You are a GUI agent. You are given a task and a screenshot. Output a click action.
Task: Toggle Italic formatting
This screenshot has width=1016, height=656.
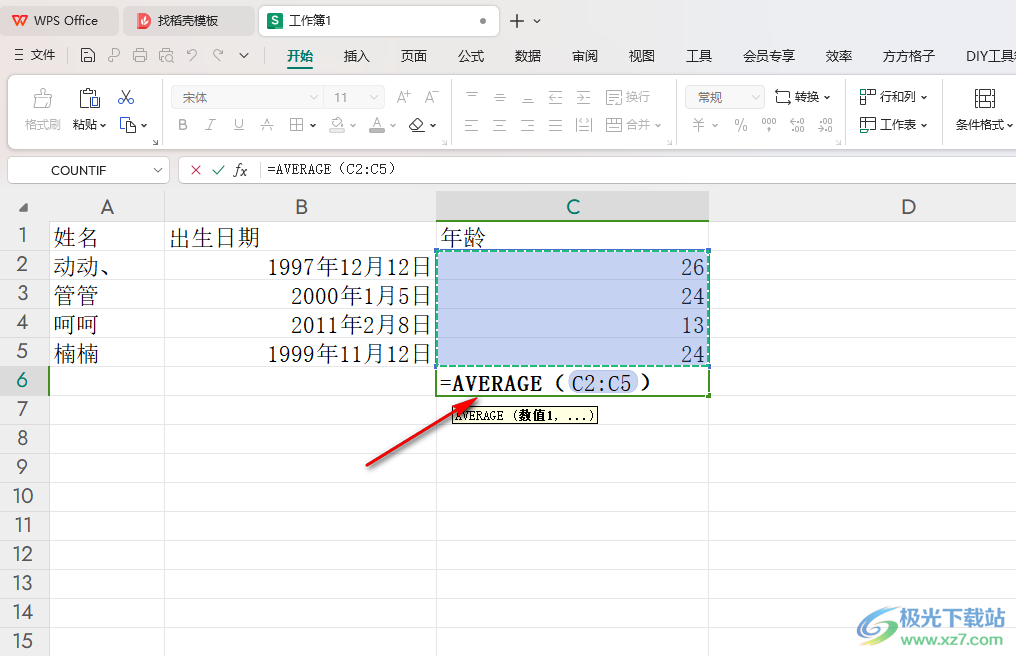[x=210, y=124]
